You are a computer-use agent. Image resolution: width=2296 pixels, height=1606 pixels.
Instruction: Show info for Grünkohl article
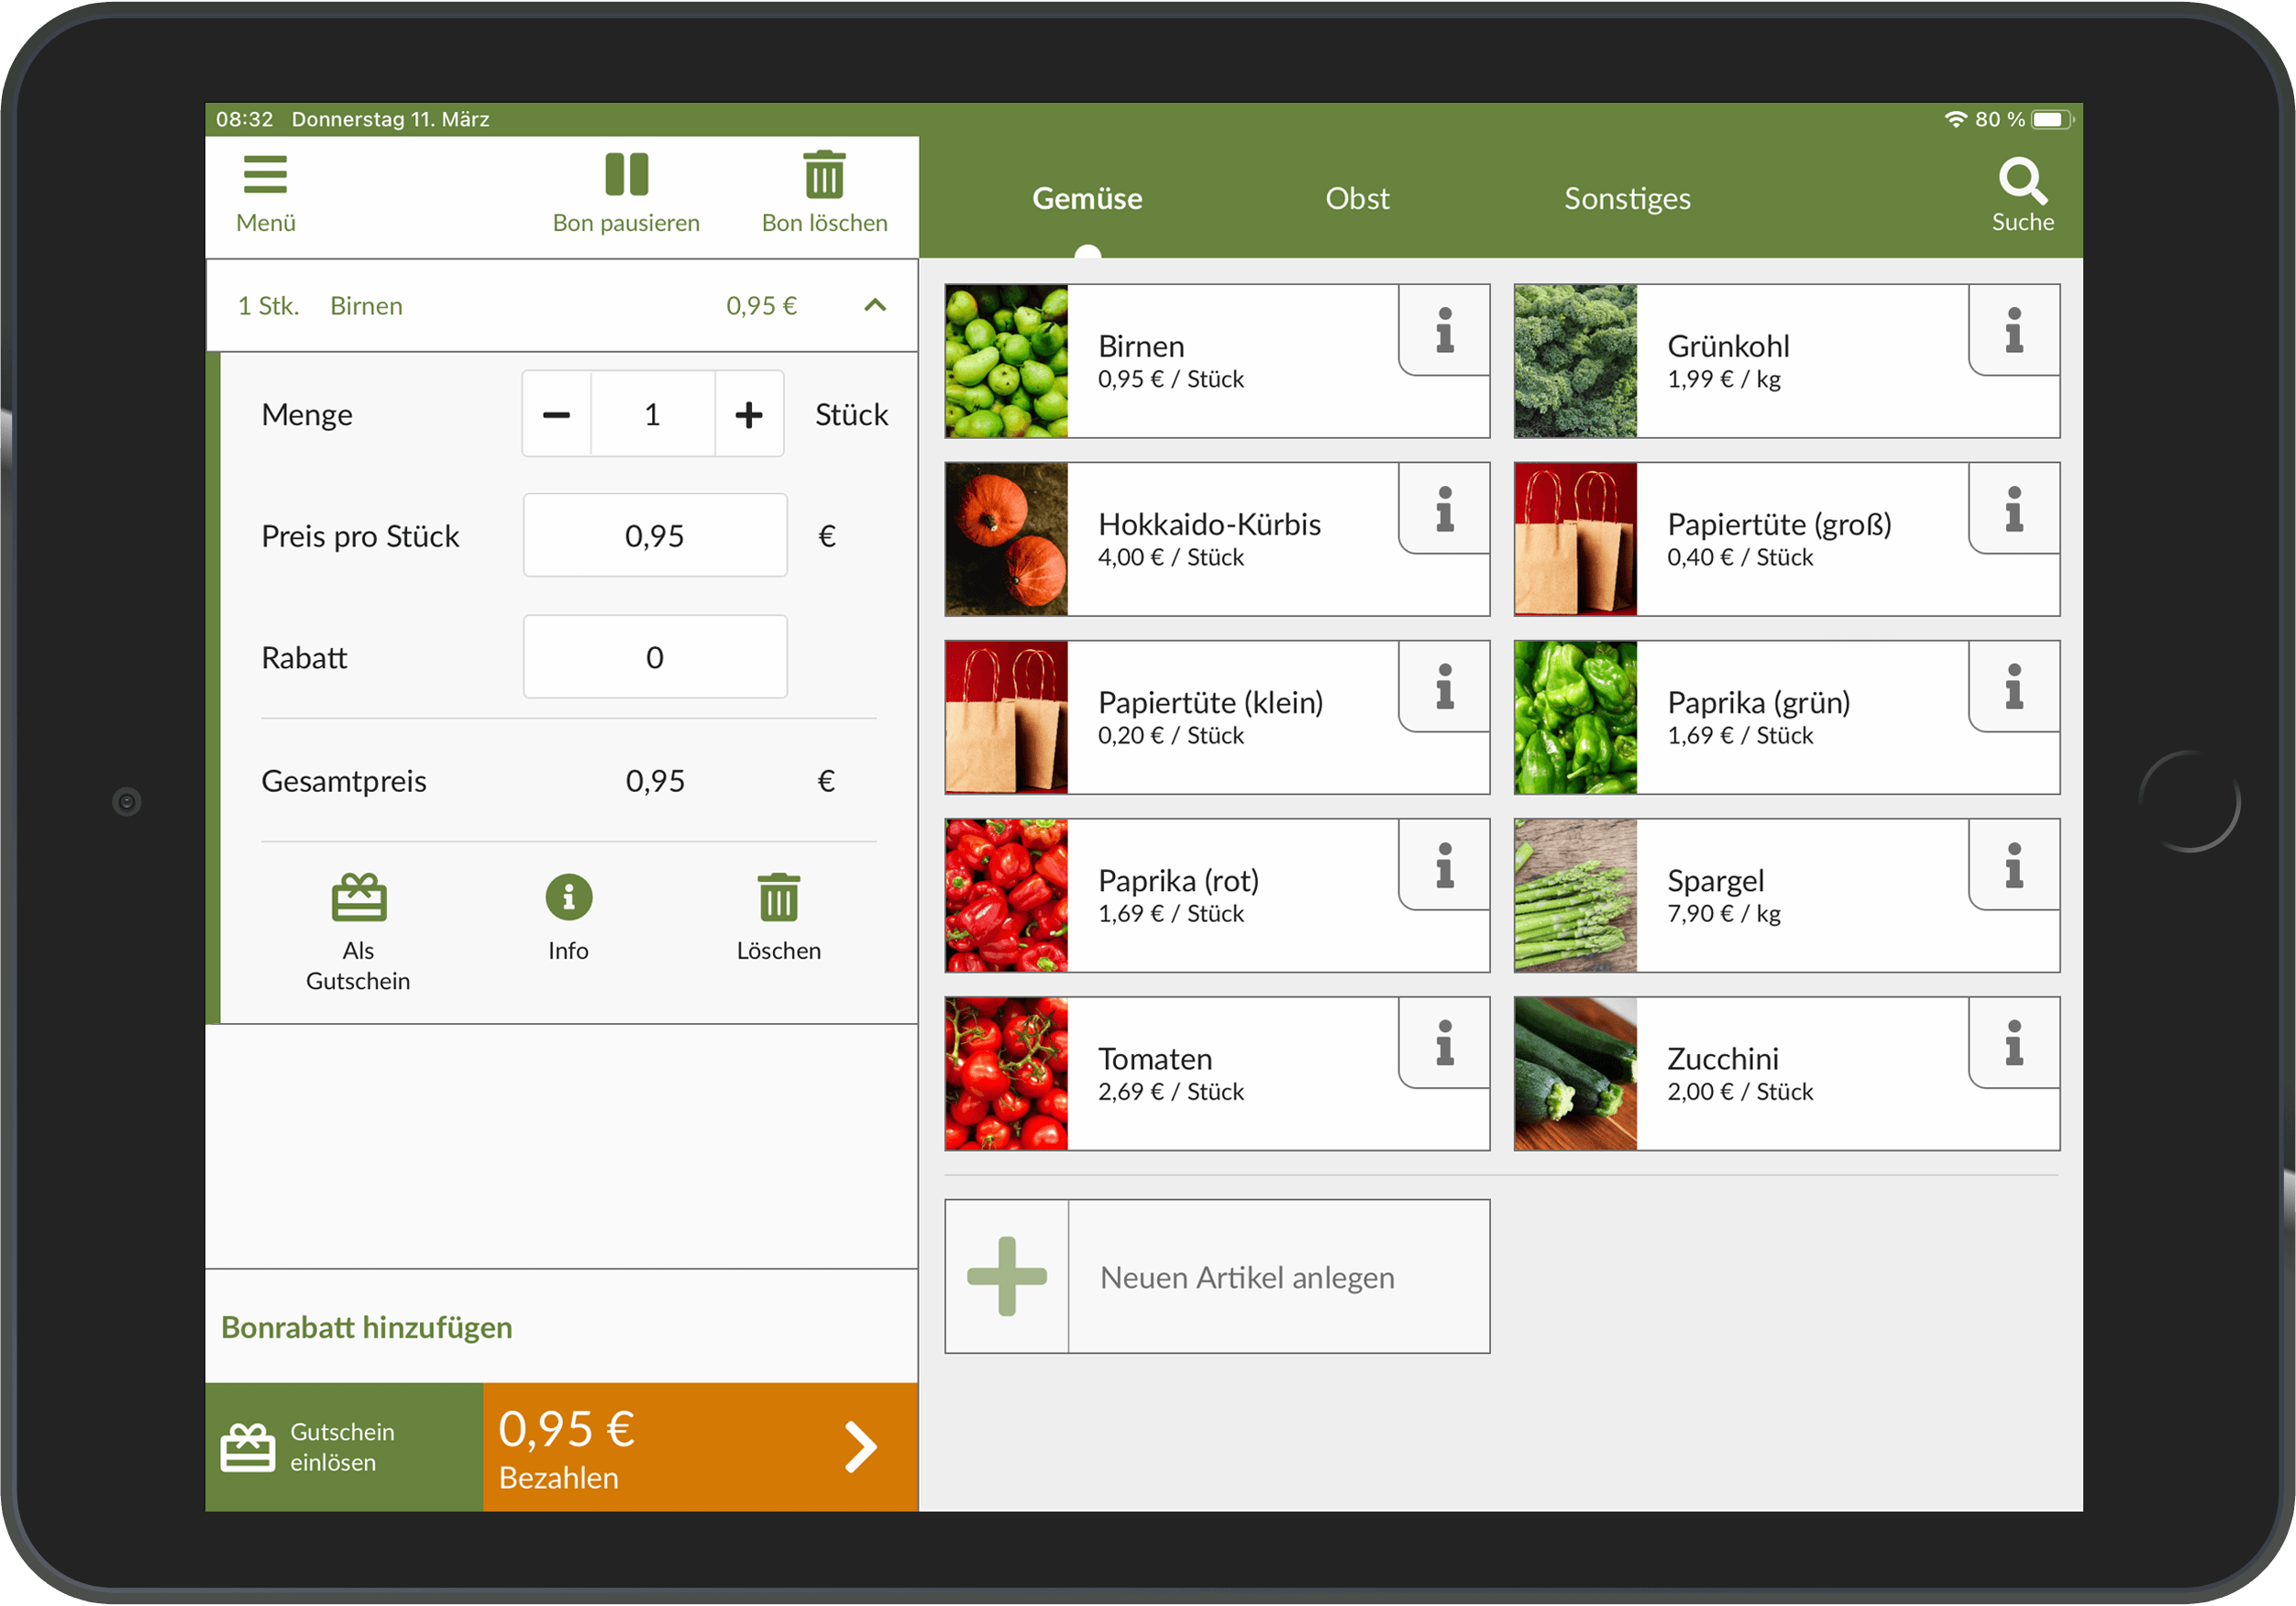point(2013,331)
